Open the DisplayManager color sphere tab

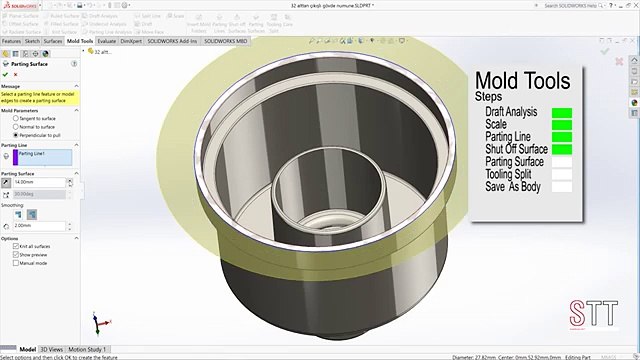click(45, 54)
